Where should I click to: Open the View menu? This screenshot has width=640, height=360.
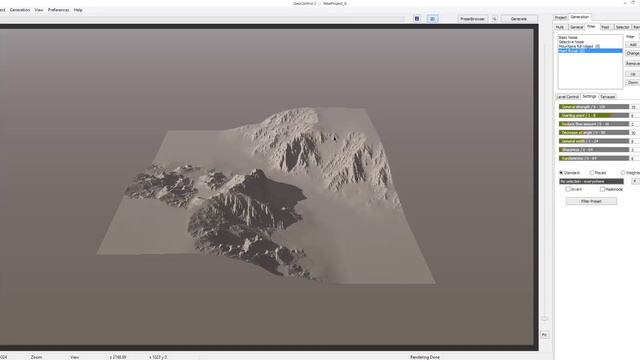click(39, 10)
